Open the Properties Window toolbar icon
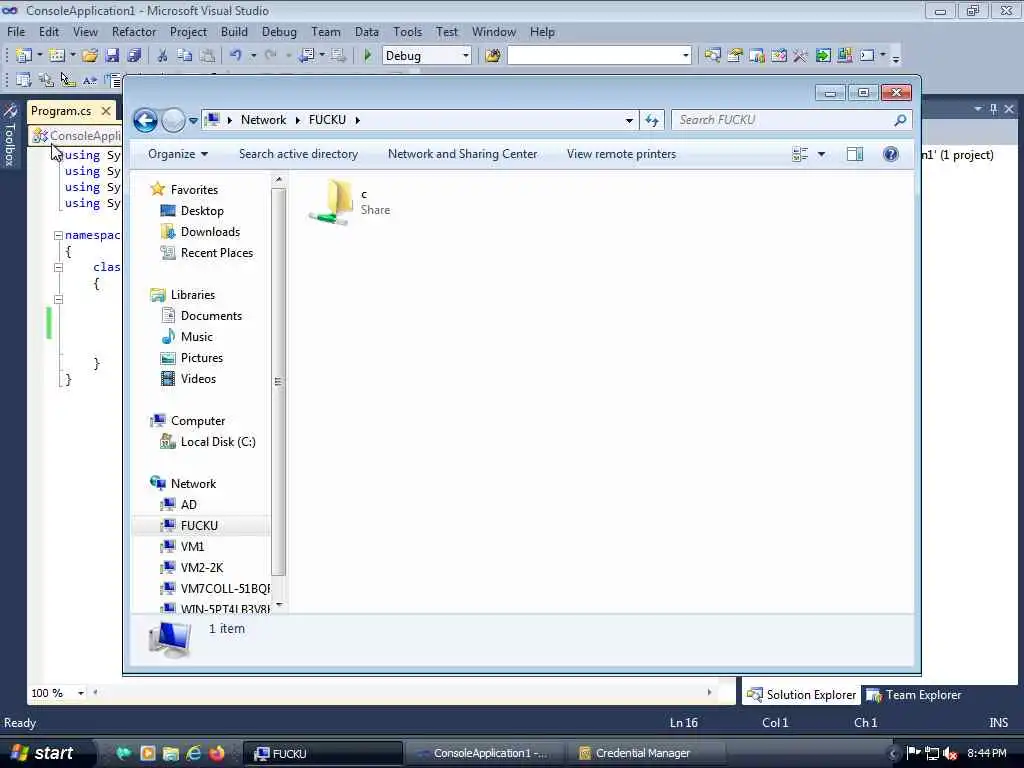Screen dimensions: 1024x768 [x=735, y=56]
